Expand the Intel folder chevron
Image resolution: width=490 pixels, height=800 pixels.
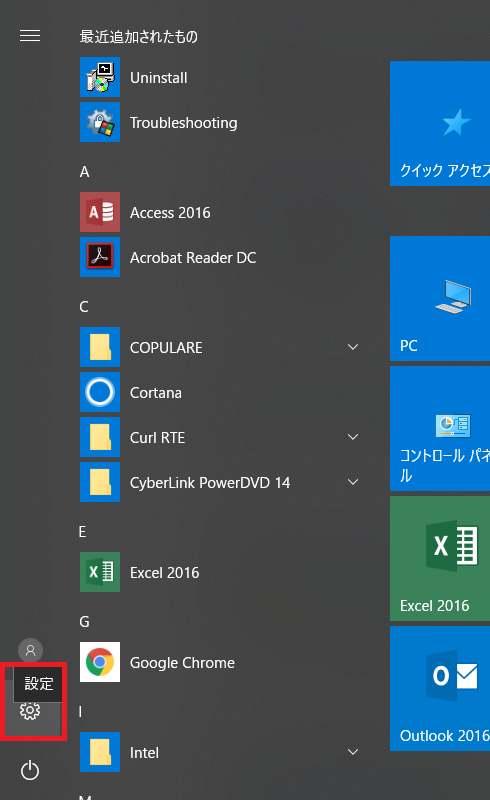click(353, 752)
